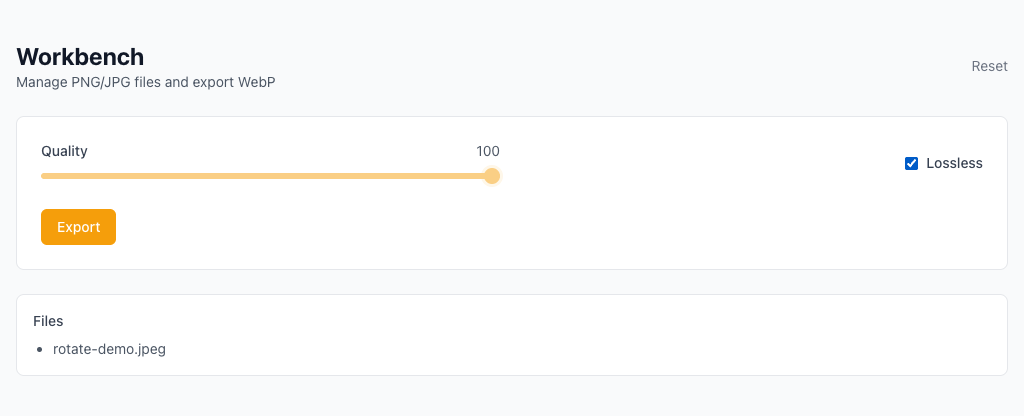Click the Workbench heading

[80, 57]
